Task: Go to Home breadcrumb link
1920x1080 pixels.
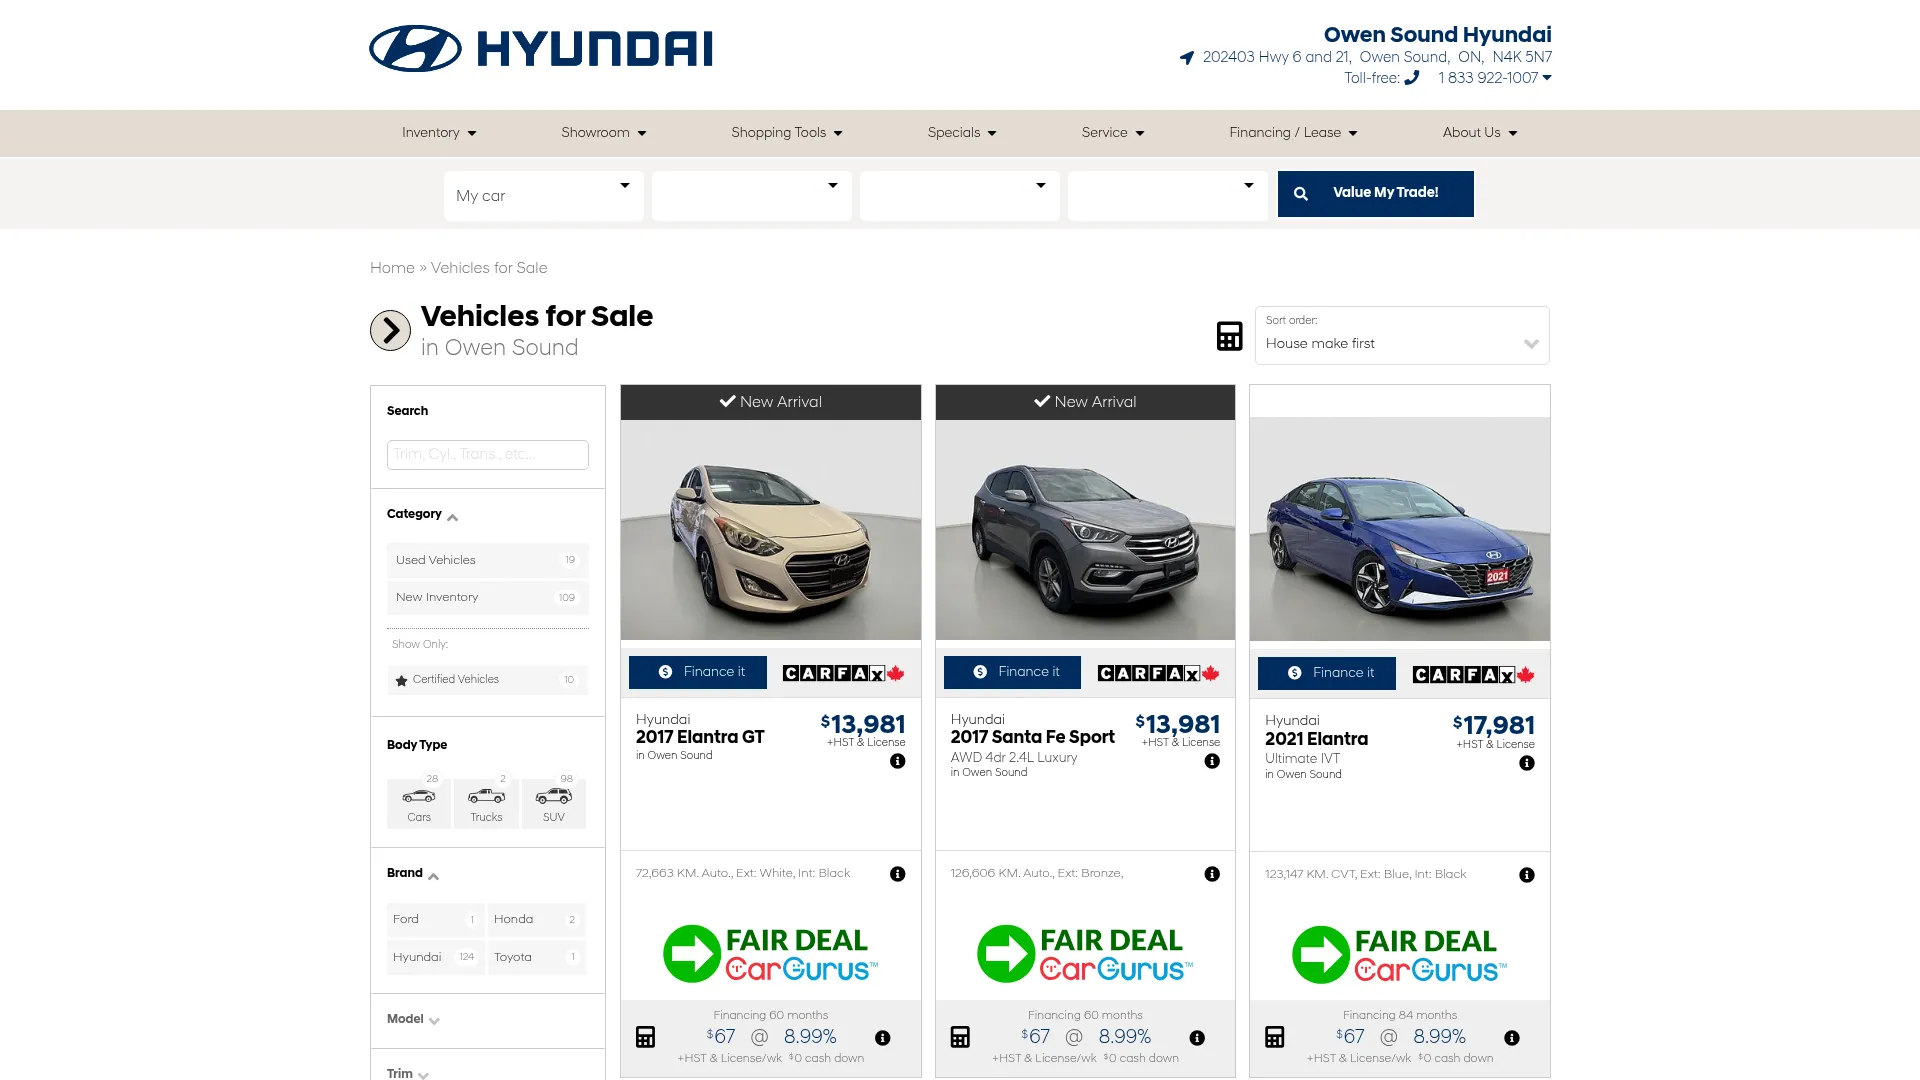Action: pos(392,268)
